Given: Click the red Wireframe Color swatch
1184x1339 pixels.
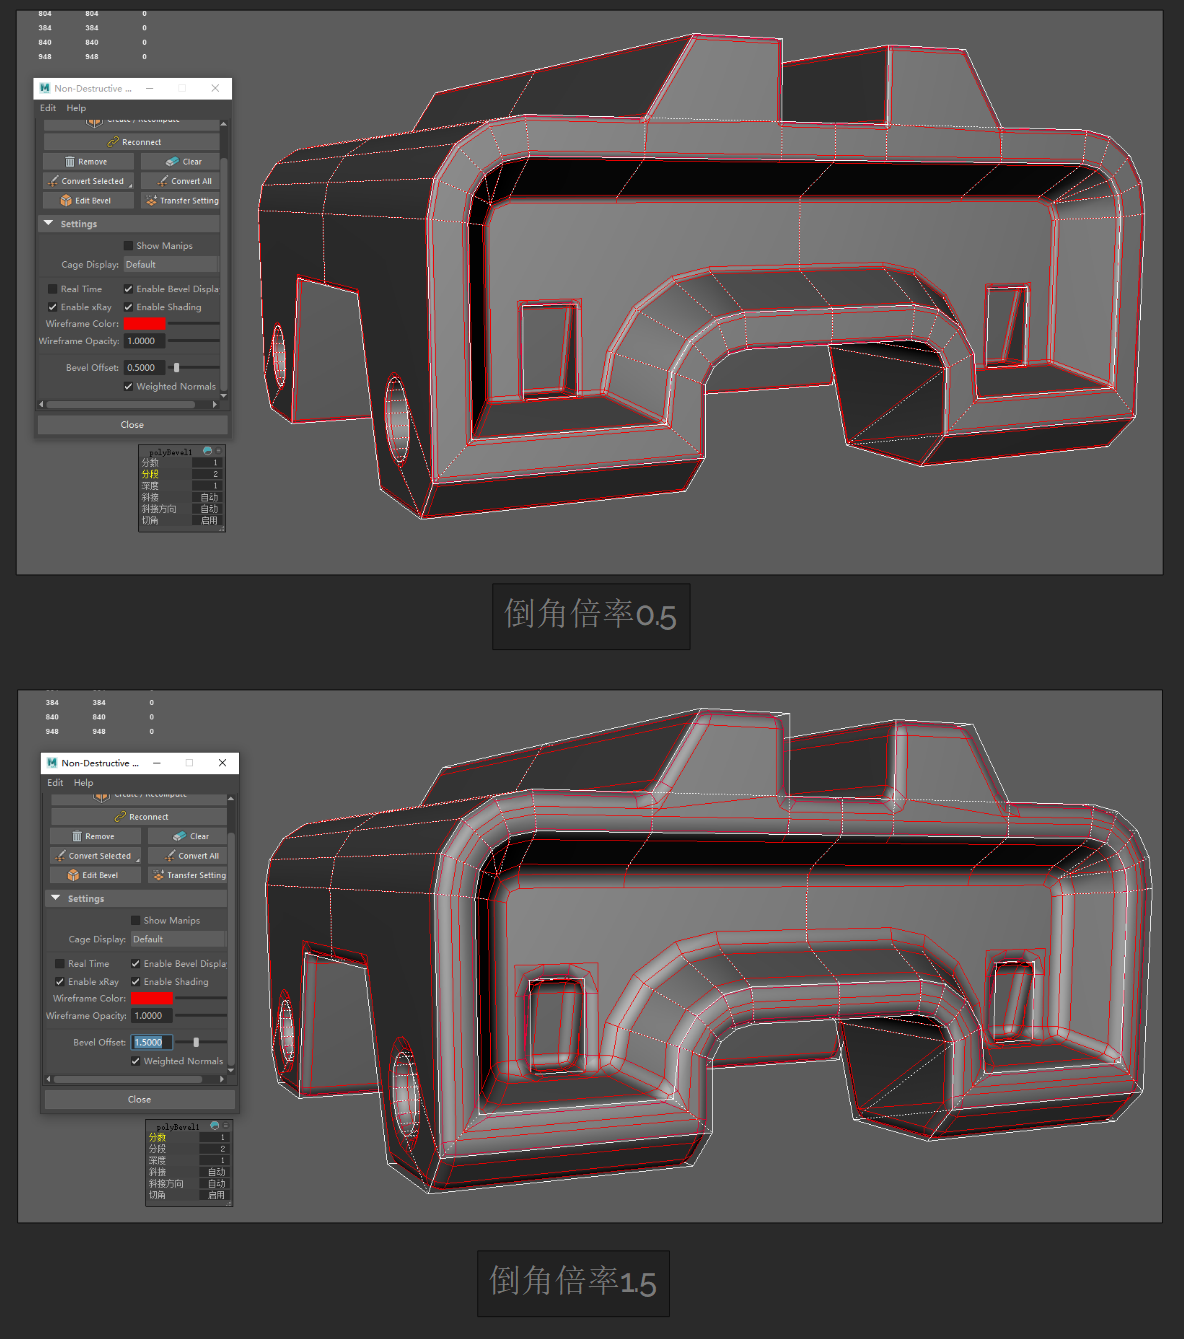Looking at the screenshot, I should 144,323.
